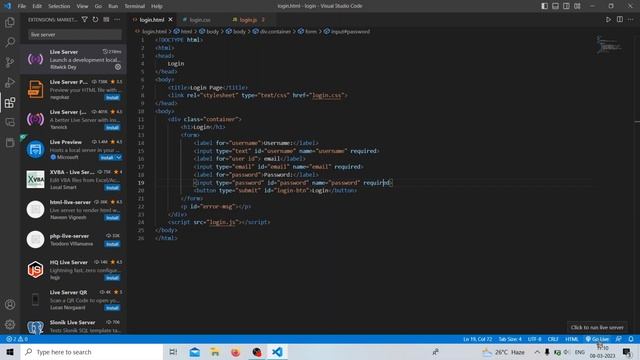Viewport: 640px width, 360px height.
Task: Install the html-live-server extension
Action: click(112, 218)
